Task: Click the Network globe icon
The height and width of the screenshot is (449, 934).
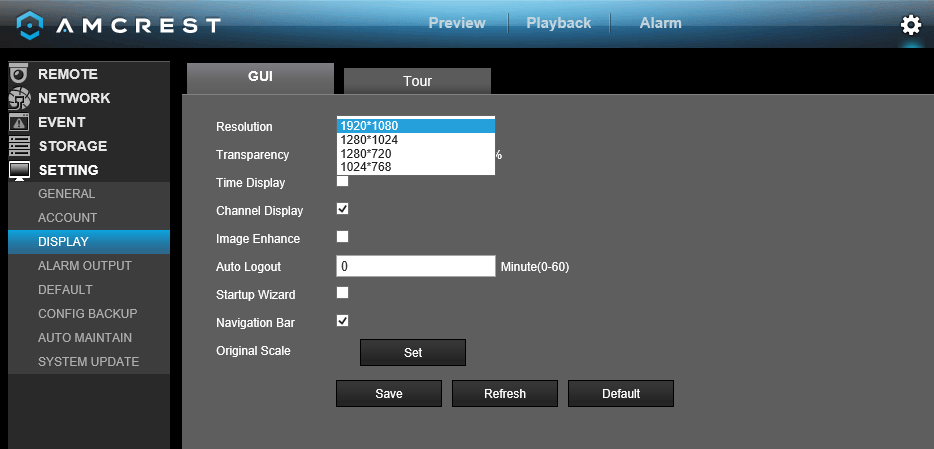Action: click(x=19, y=98)
